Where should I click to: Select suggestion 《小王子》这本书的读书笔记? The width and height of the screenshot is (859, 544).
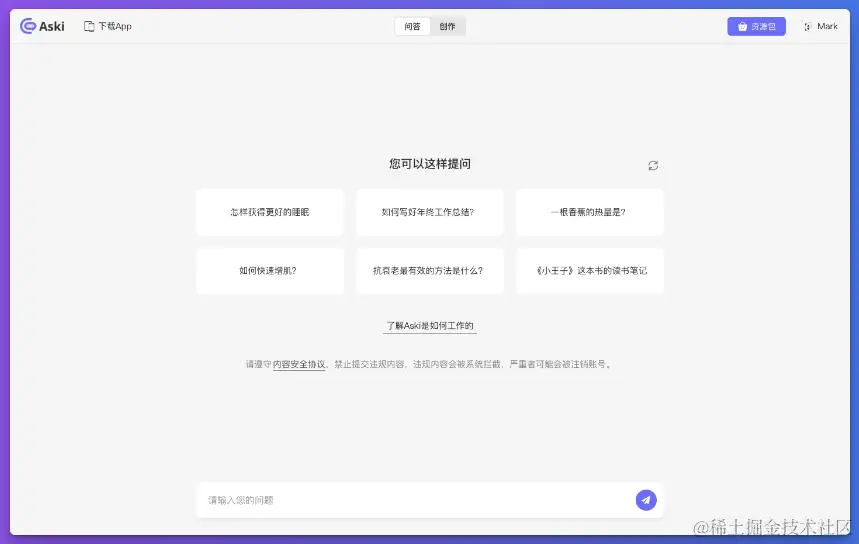589,271
